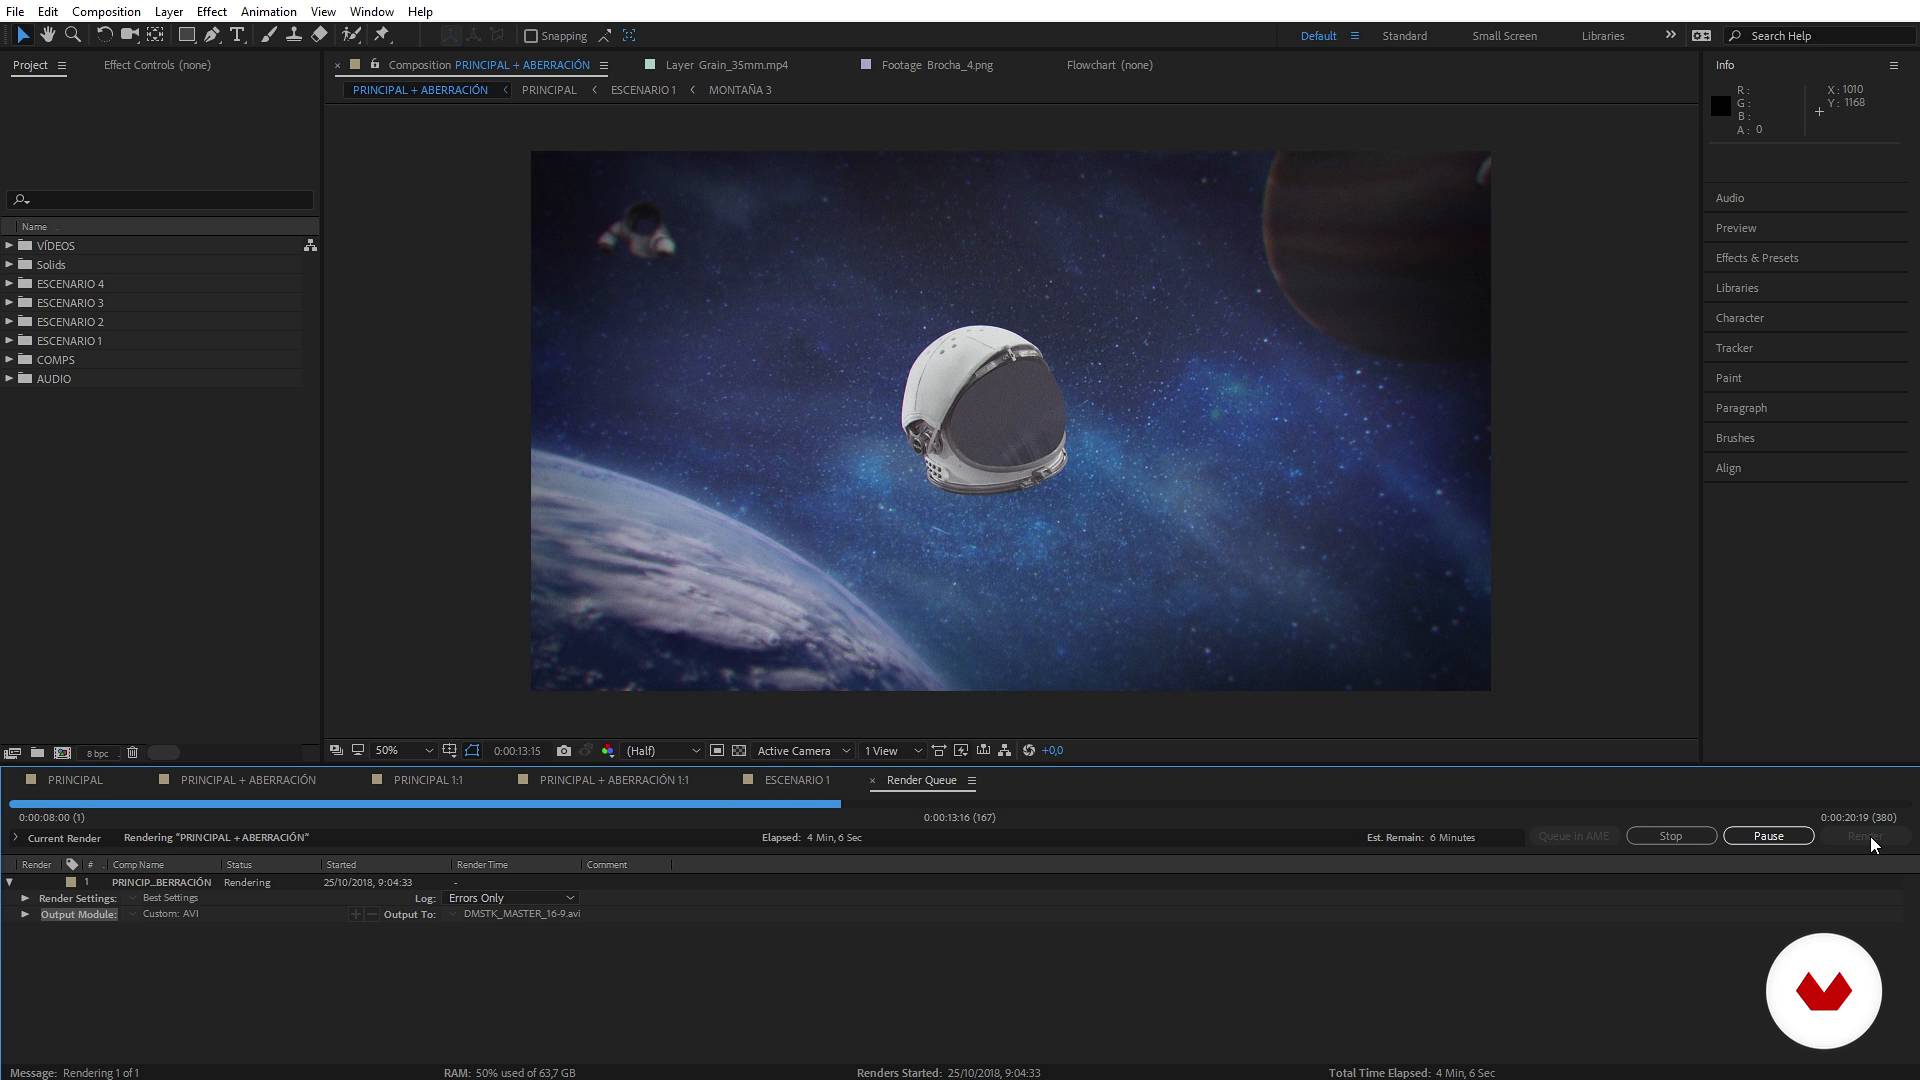Open the flowchart icon beside VÍDEOS folder
This screenshot has width=1920, height=1080.
point(311,245)
